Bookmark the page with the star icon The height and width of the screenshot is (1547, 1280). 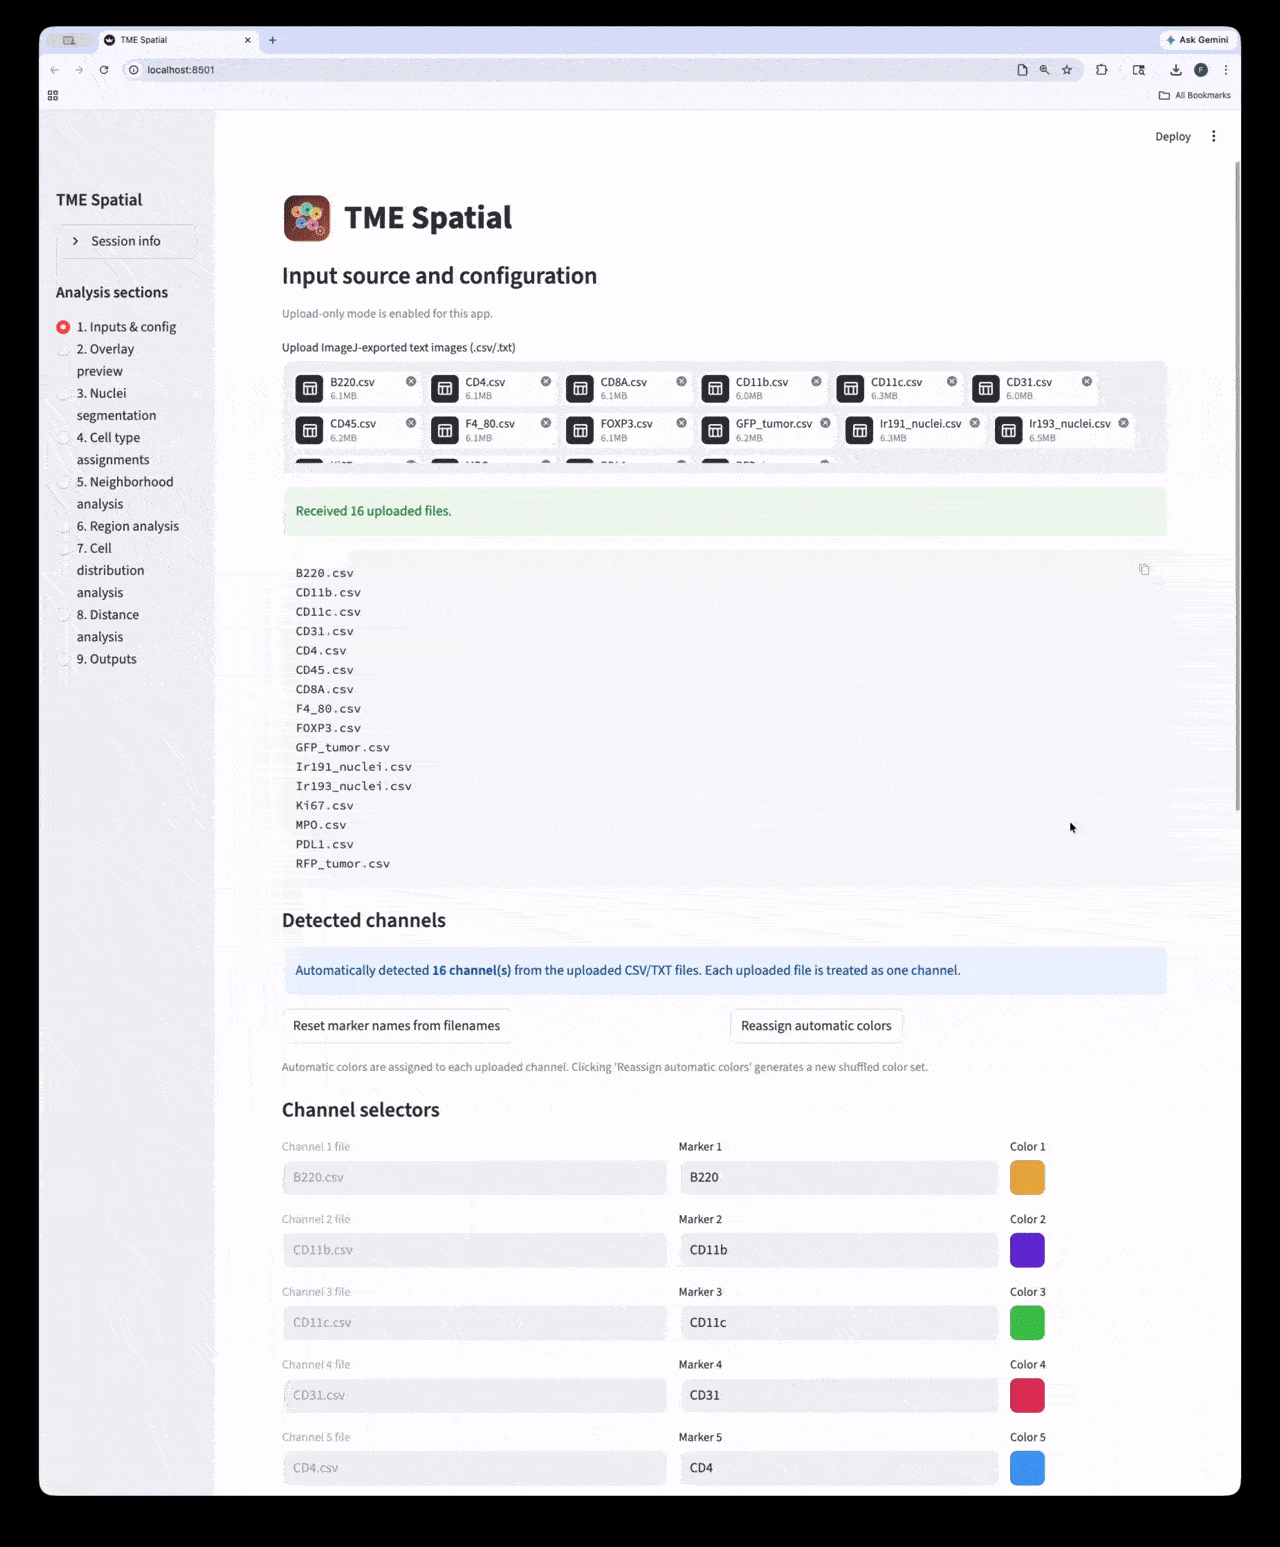click(1066, 70)
